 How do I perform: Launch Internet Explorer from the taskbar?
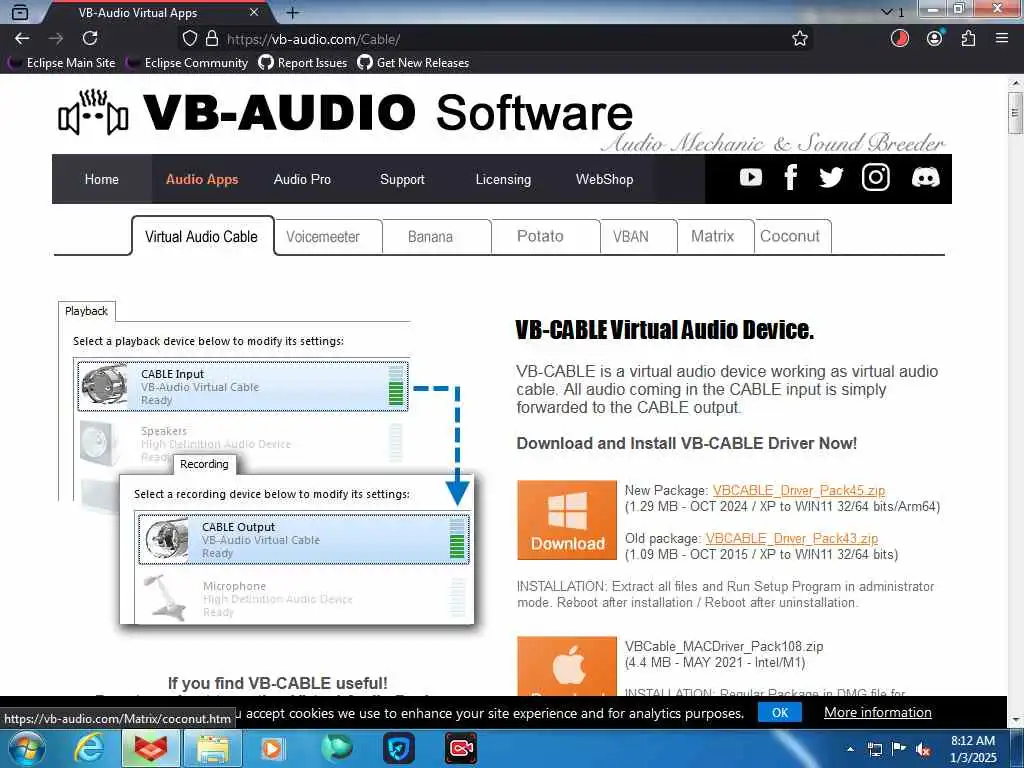[88, 749]
